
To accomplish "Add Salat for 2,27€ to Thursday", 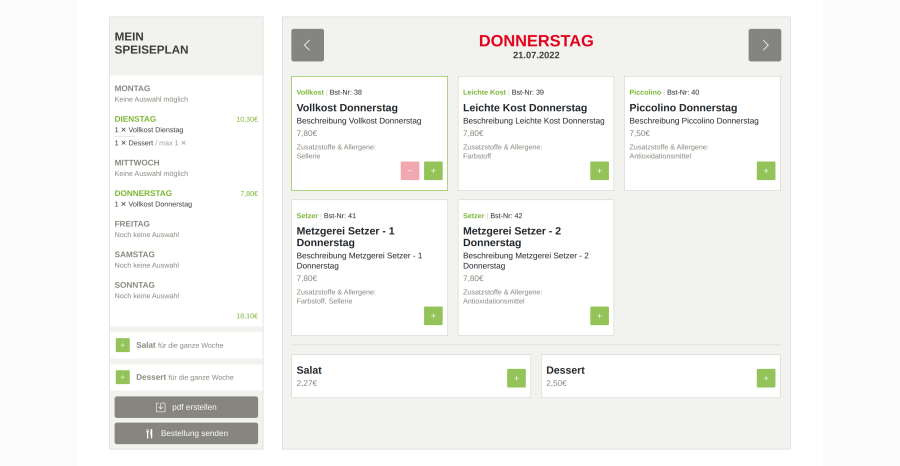I will click(x=516, y=378).
